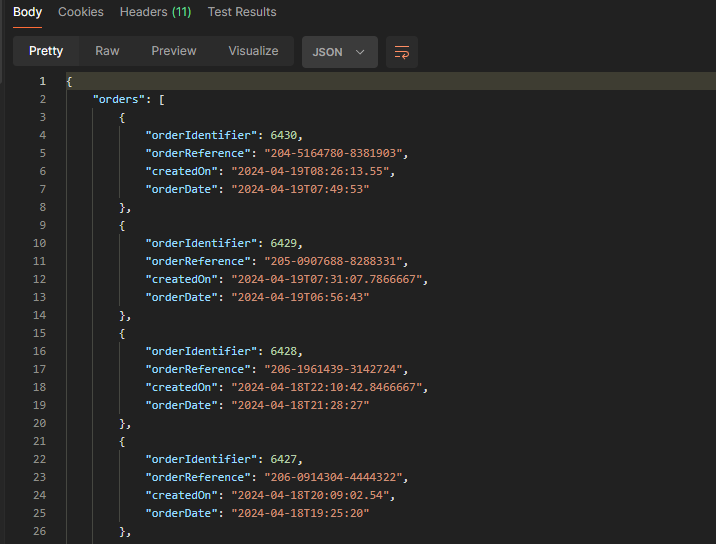716x544 pixels.
Task: View the Test Results tab
Action: tap(242, 12)
